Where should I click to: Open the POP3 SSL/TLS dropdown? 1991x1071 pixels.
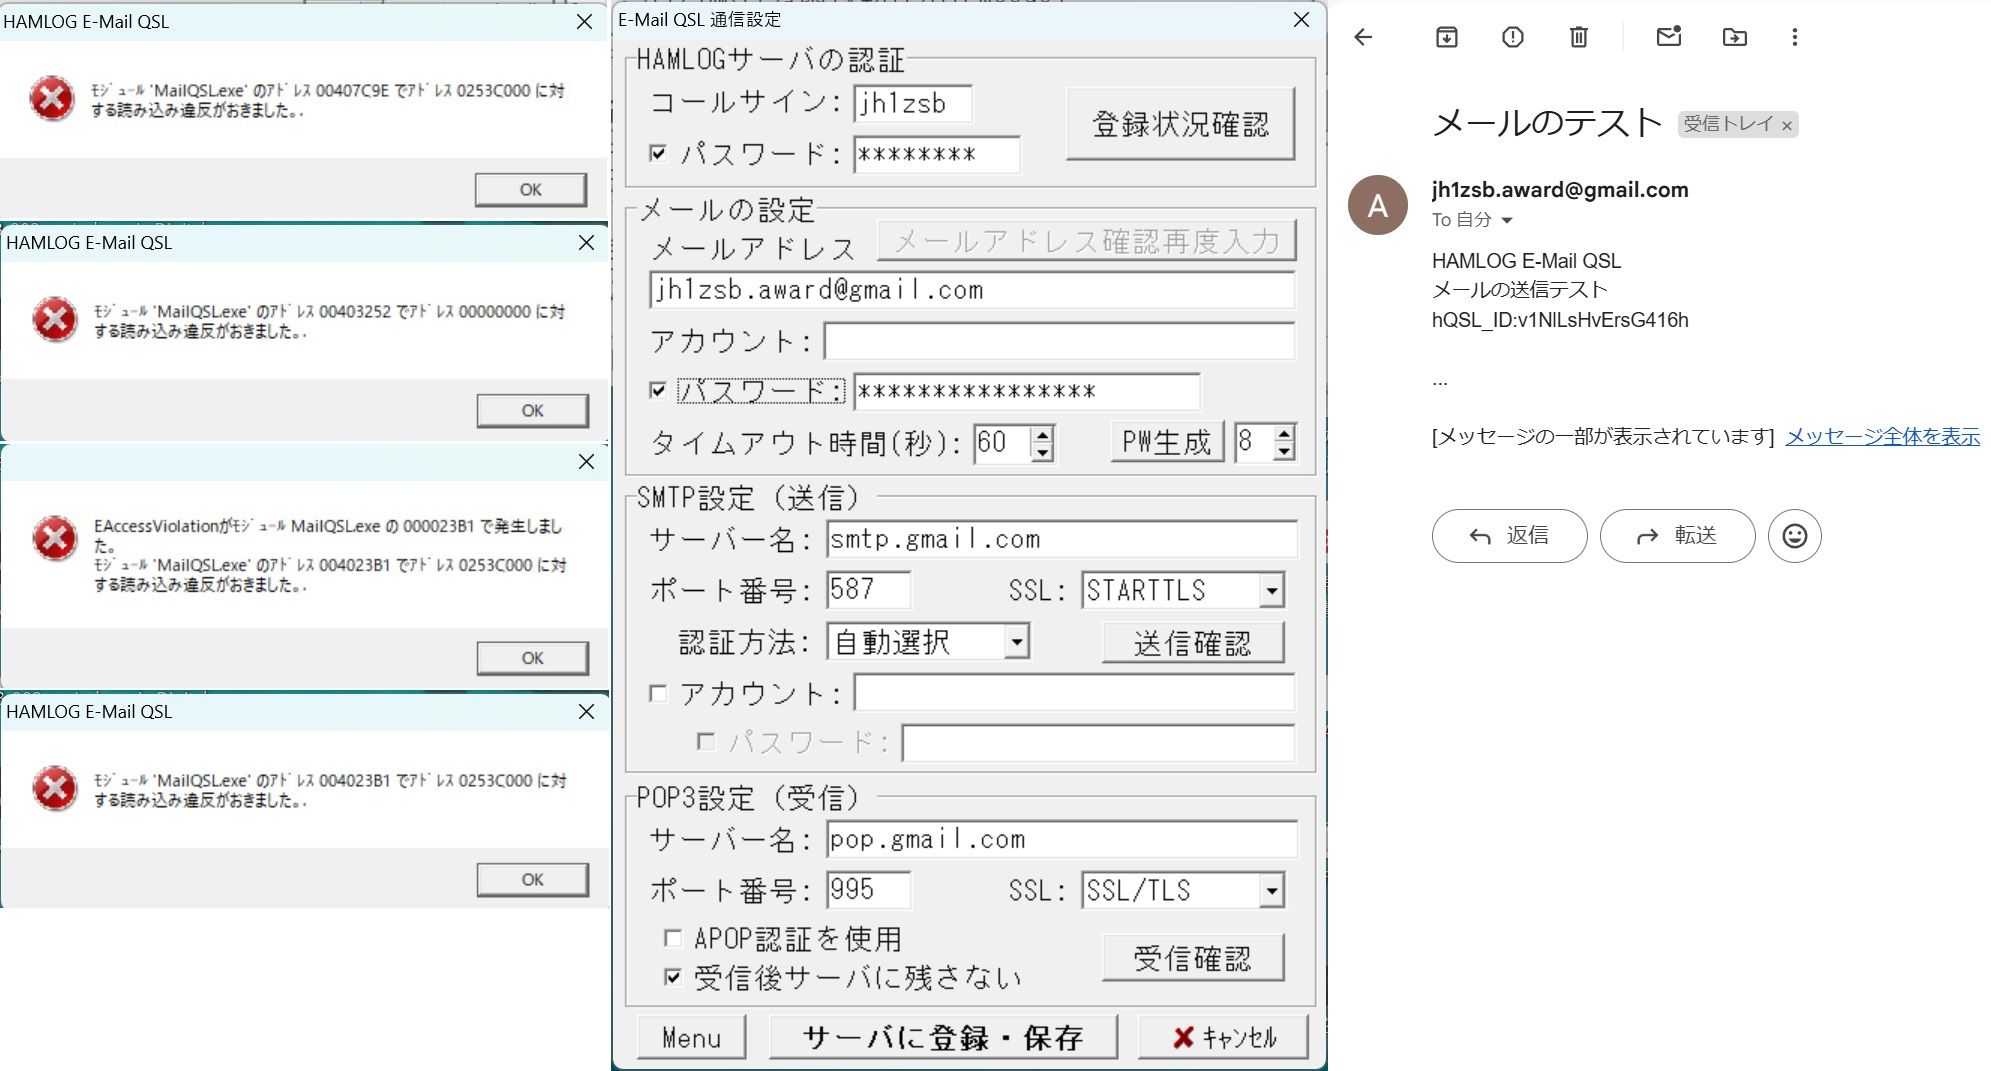(1271, 890)
